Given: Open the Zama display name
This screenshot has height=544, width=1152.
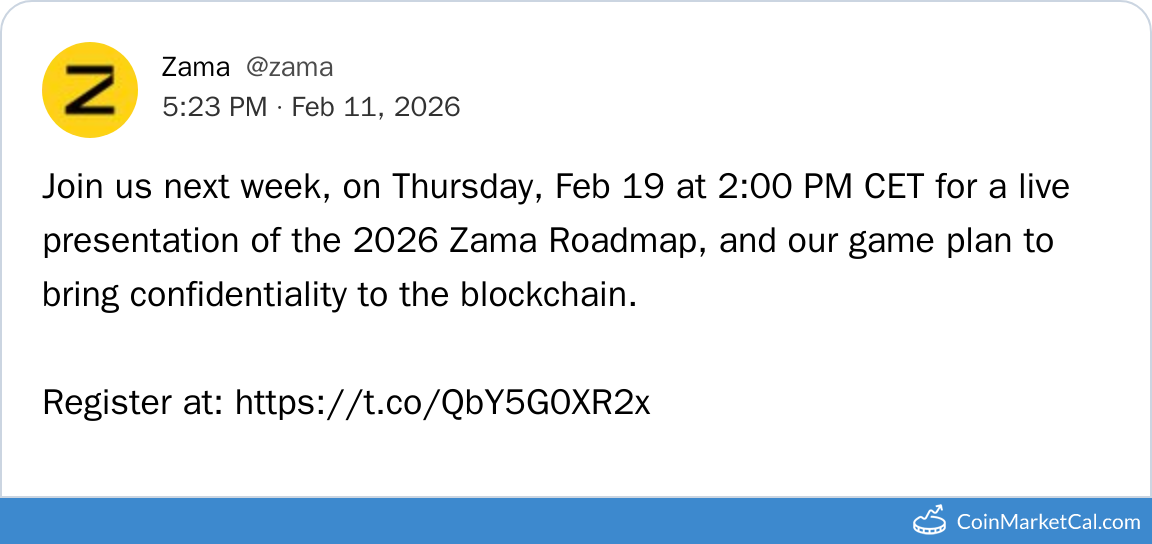Looking at the screenshot, I should coord(195,67).
